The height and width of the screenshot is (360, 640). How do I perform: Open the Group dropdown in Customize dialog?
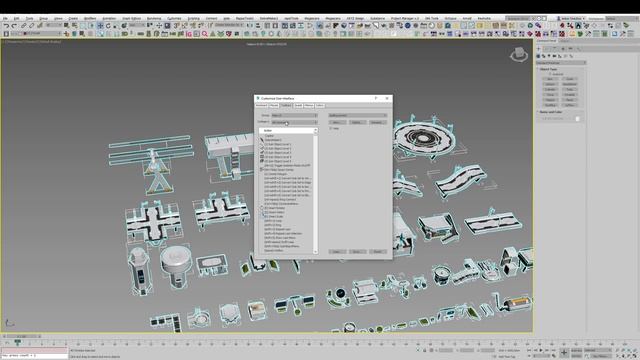294,116
